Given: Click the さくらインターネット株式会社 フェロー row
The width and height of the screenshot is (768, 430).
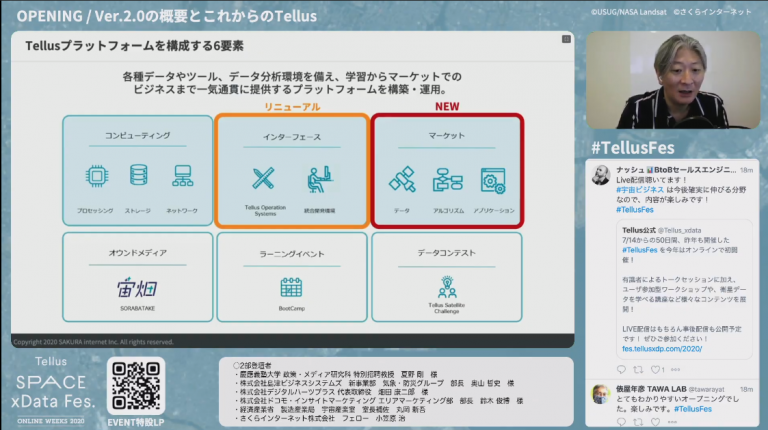Looking at the screenshot, I should [x=319, y=418].
